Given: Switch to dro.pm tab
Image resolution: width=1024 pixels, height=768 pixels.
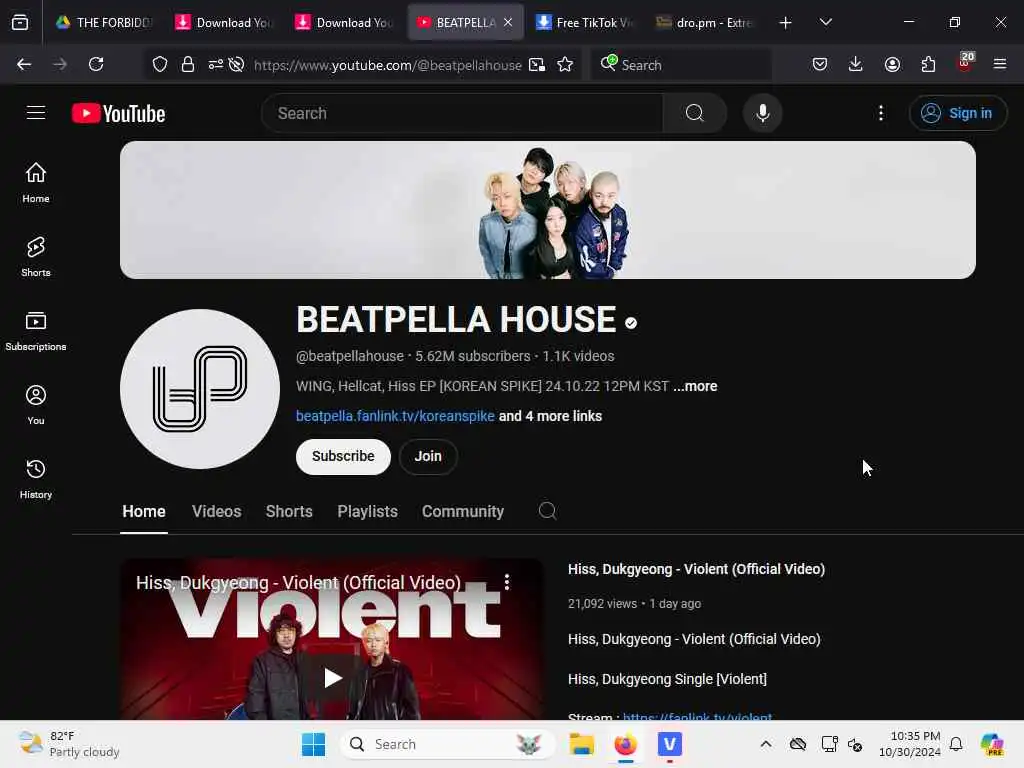Looking at the screenshot, I should 705,22.
